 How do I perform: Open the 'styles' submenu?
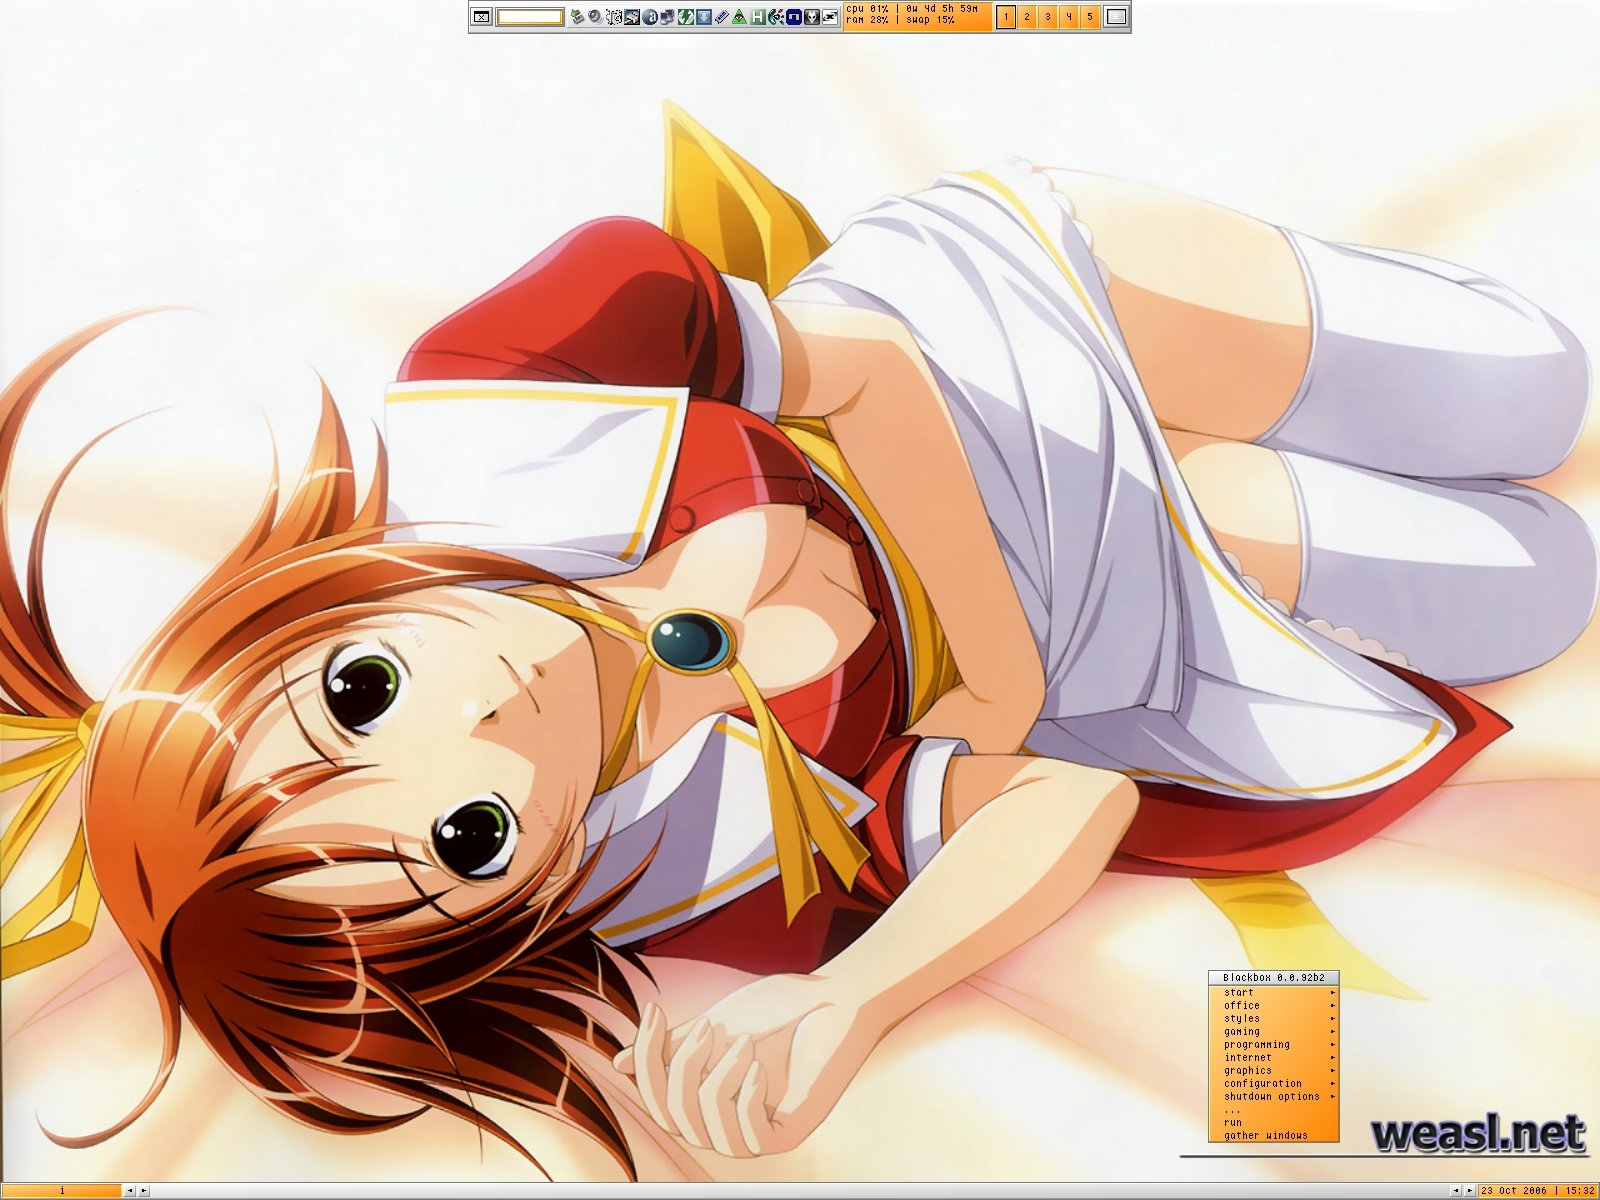click(x=1273, y=1019)
